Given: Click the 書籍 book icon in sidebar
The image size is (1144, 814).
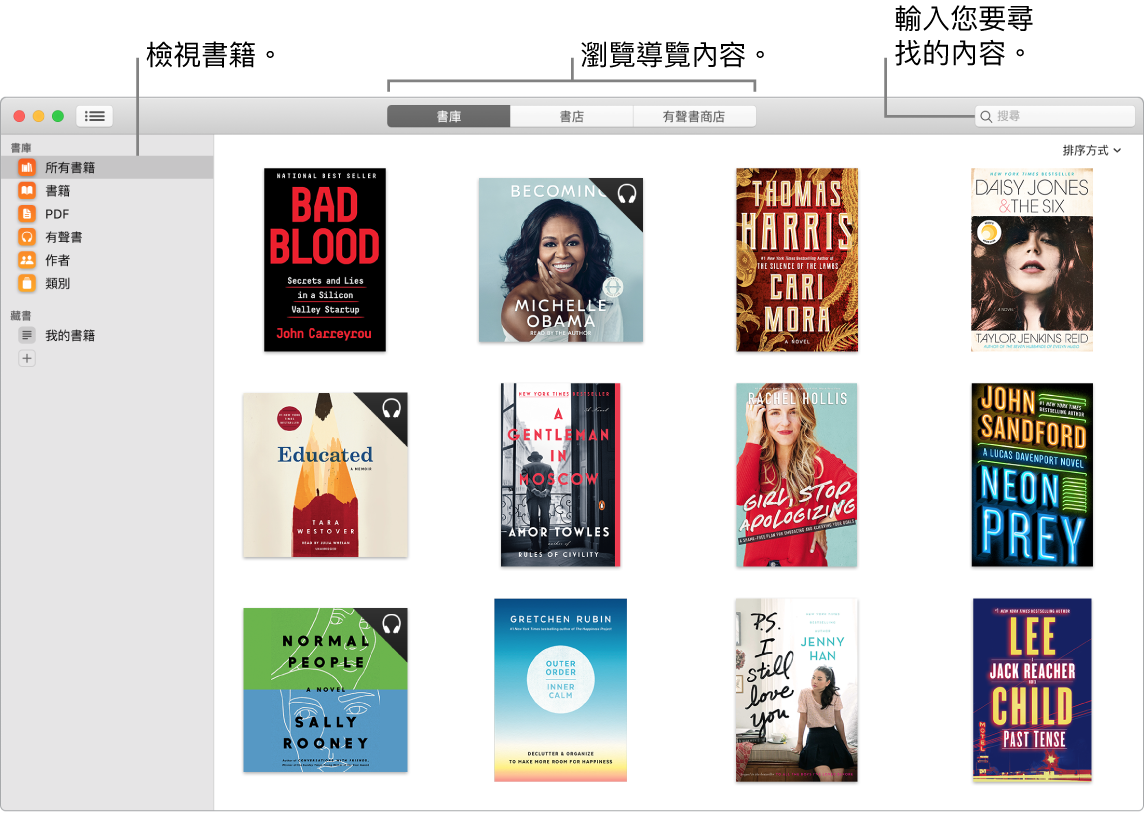Looking at the screenshot, I should pyautogui.click(x=27, y=191).
